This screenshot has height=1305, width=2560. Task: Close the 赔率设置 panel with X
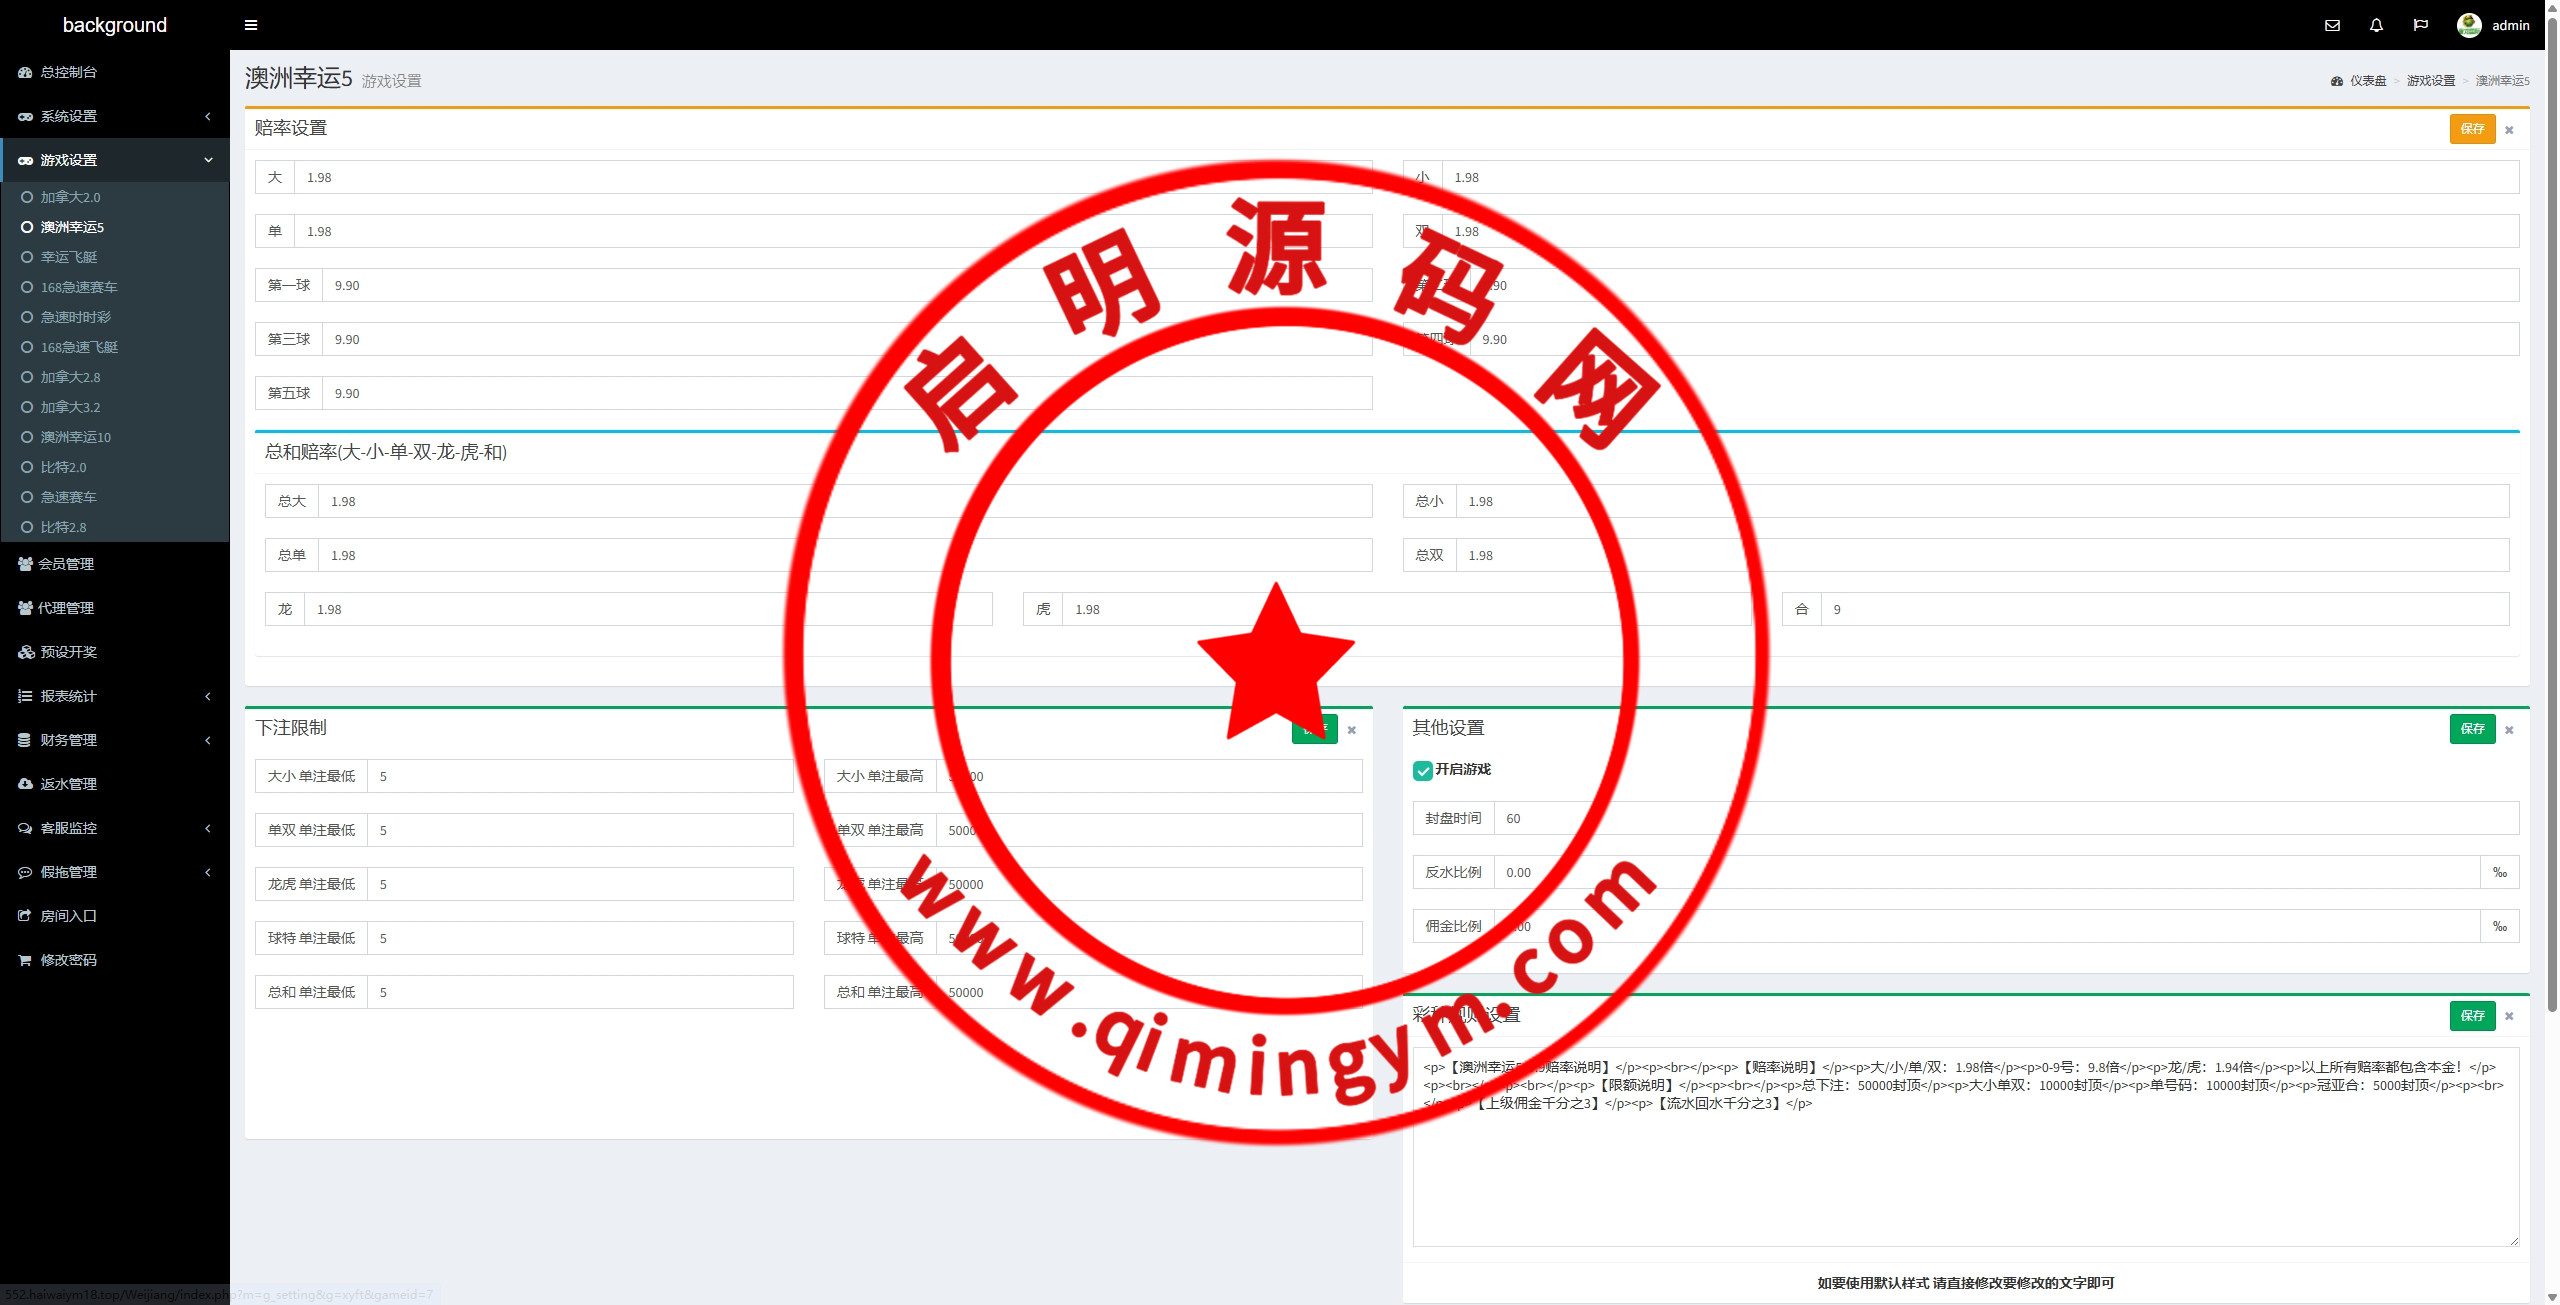pyautogui.click(x=2509, y=130)
